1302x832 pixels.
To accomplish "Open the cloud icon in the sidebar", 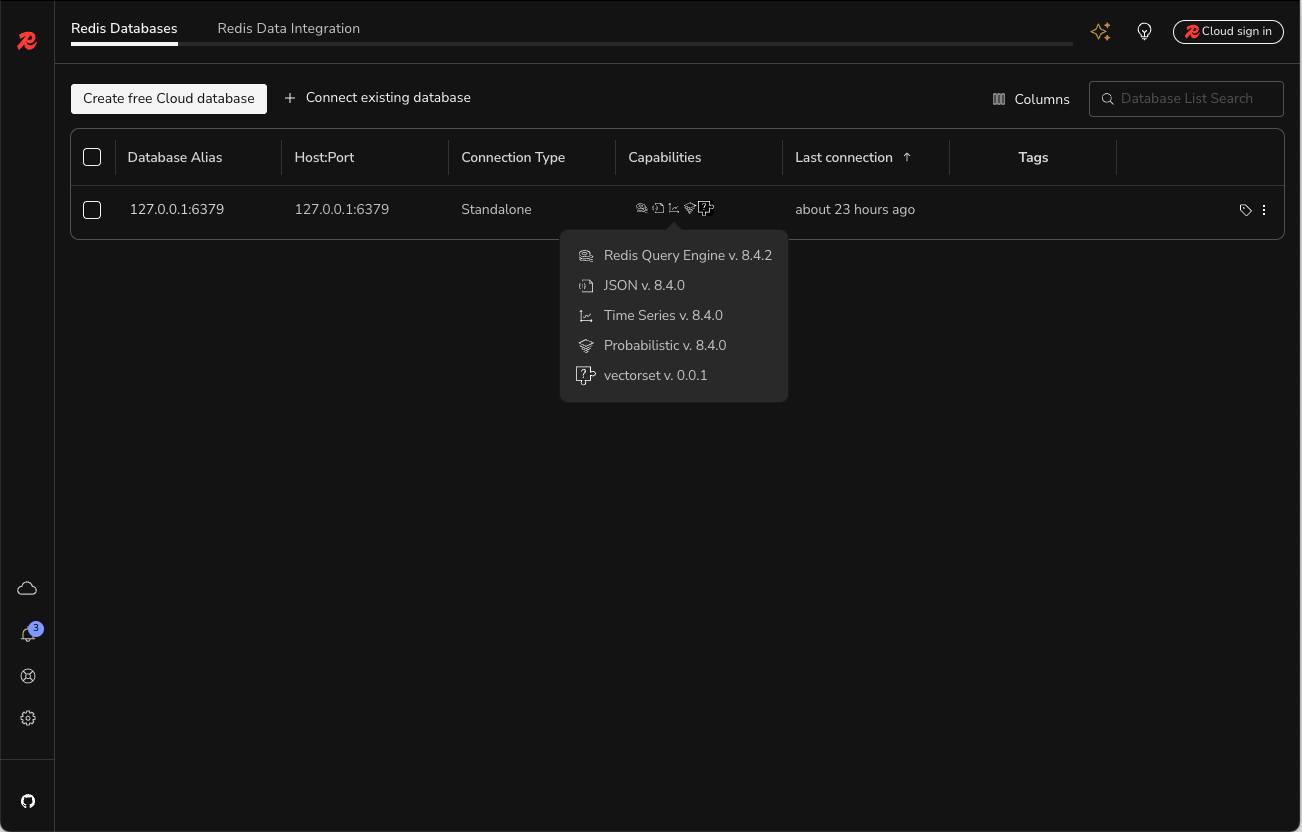I will pos(27,588).
